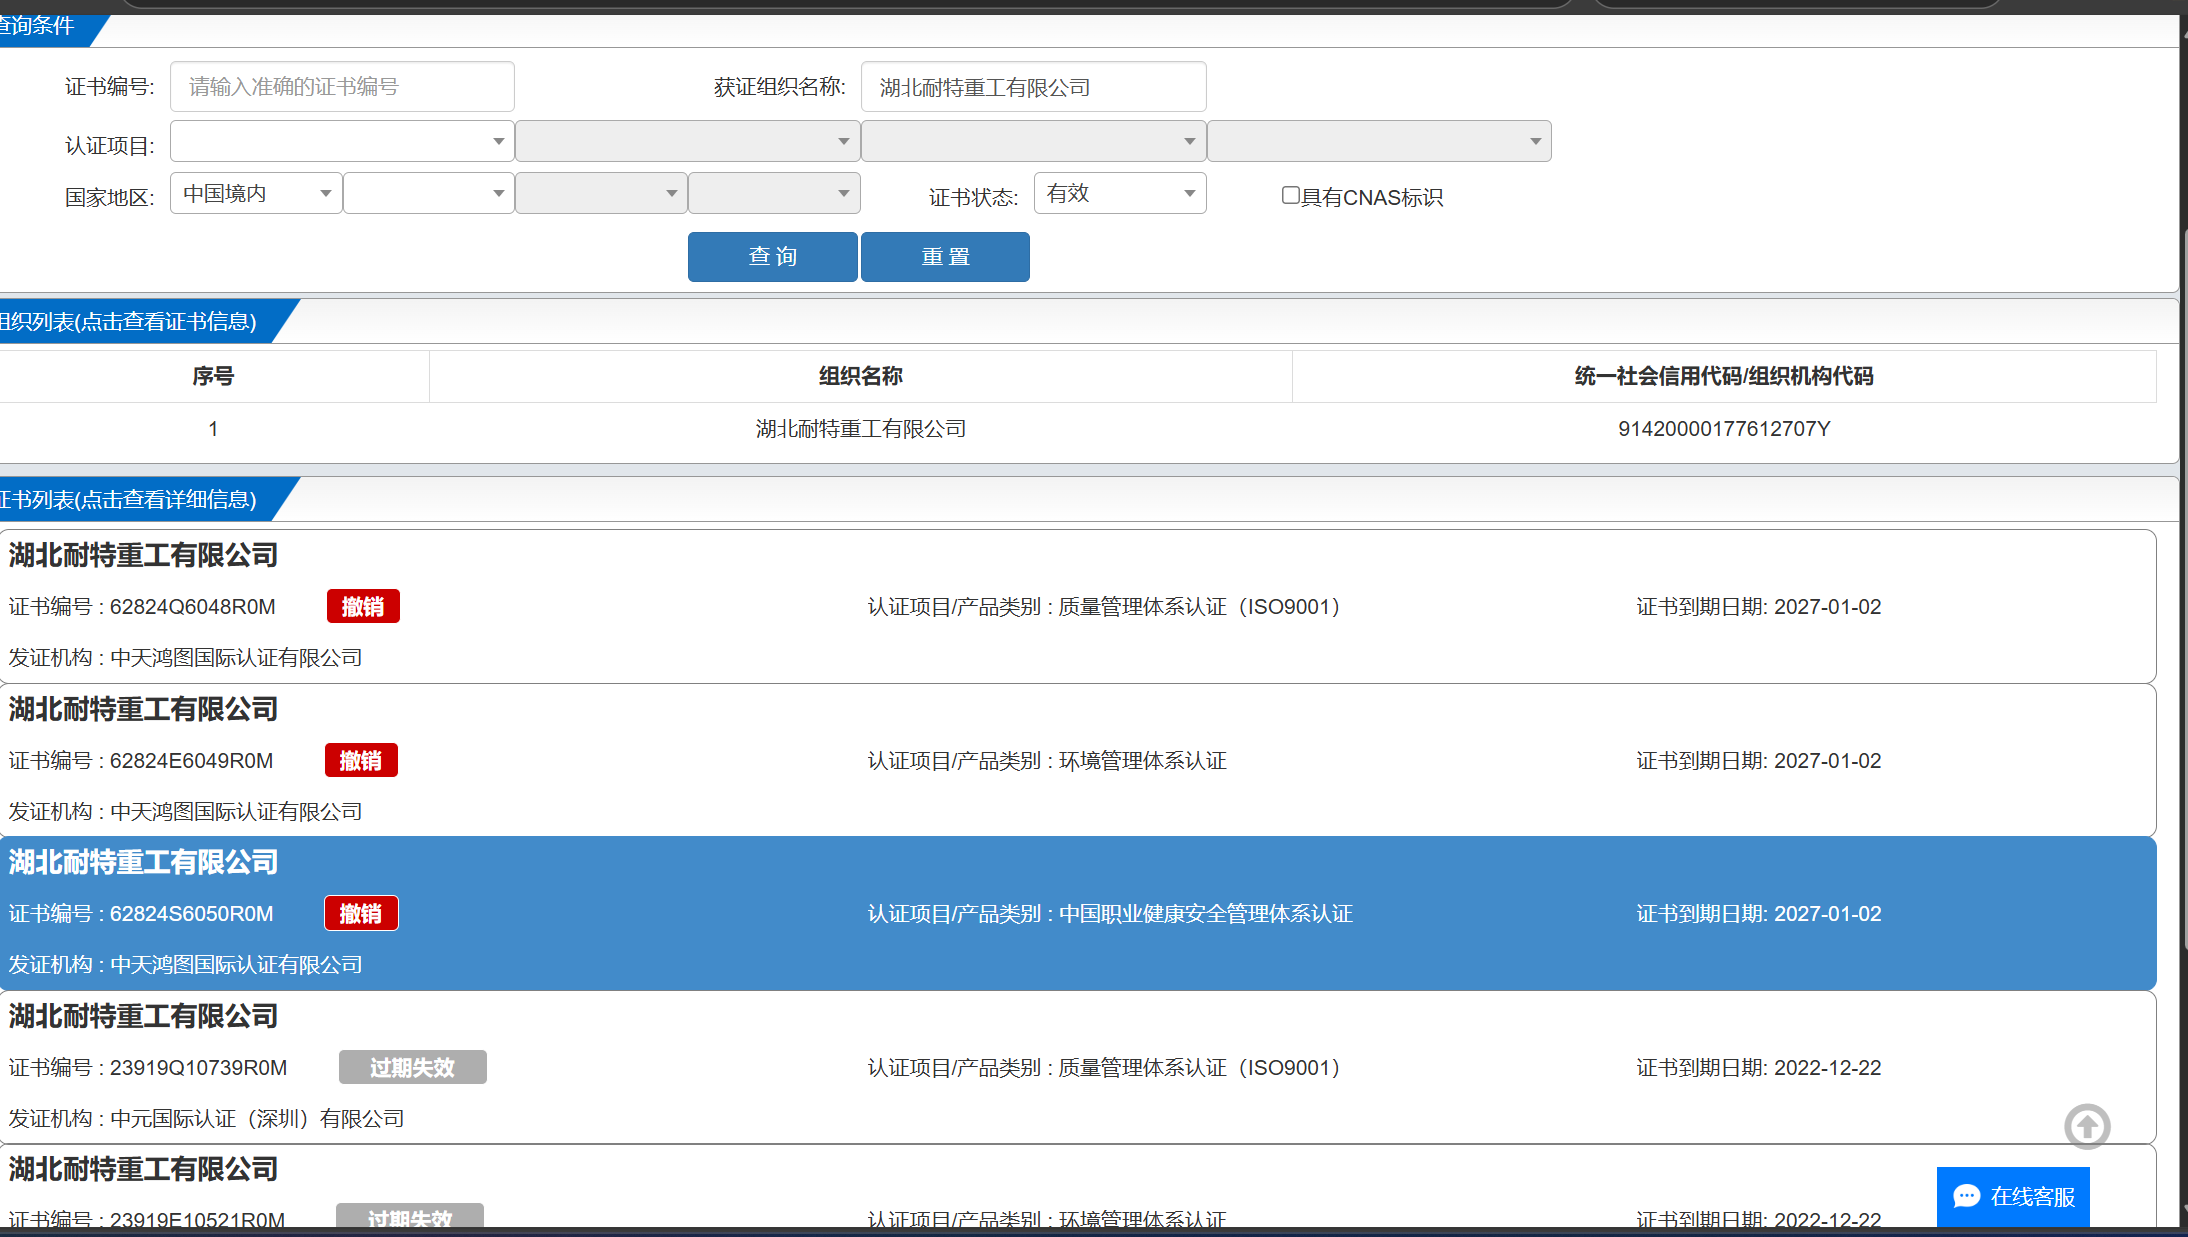Click the 重置 reset button
The image size is (2188, 1237).
coord(945,257)
